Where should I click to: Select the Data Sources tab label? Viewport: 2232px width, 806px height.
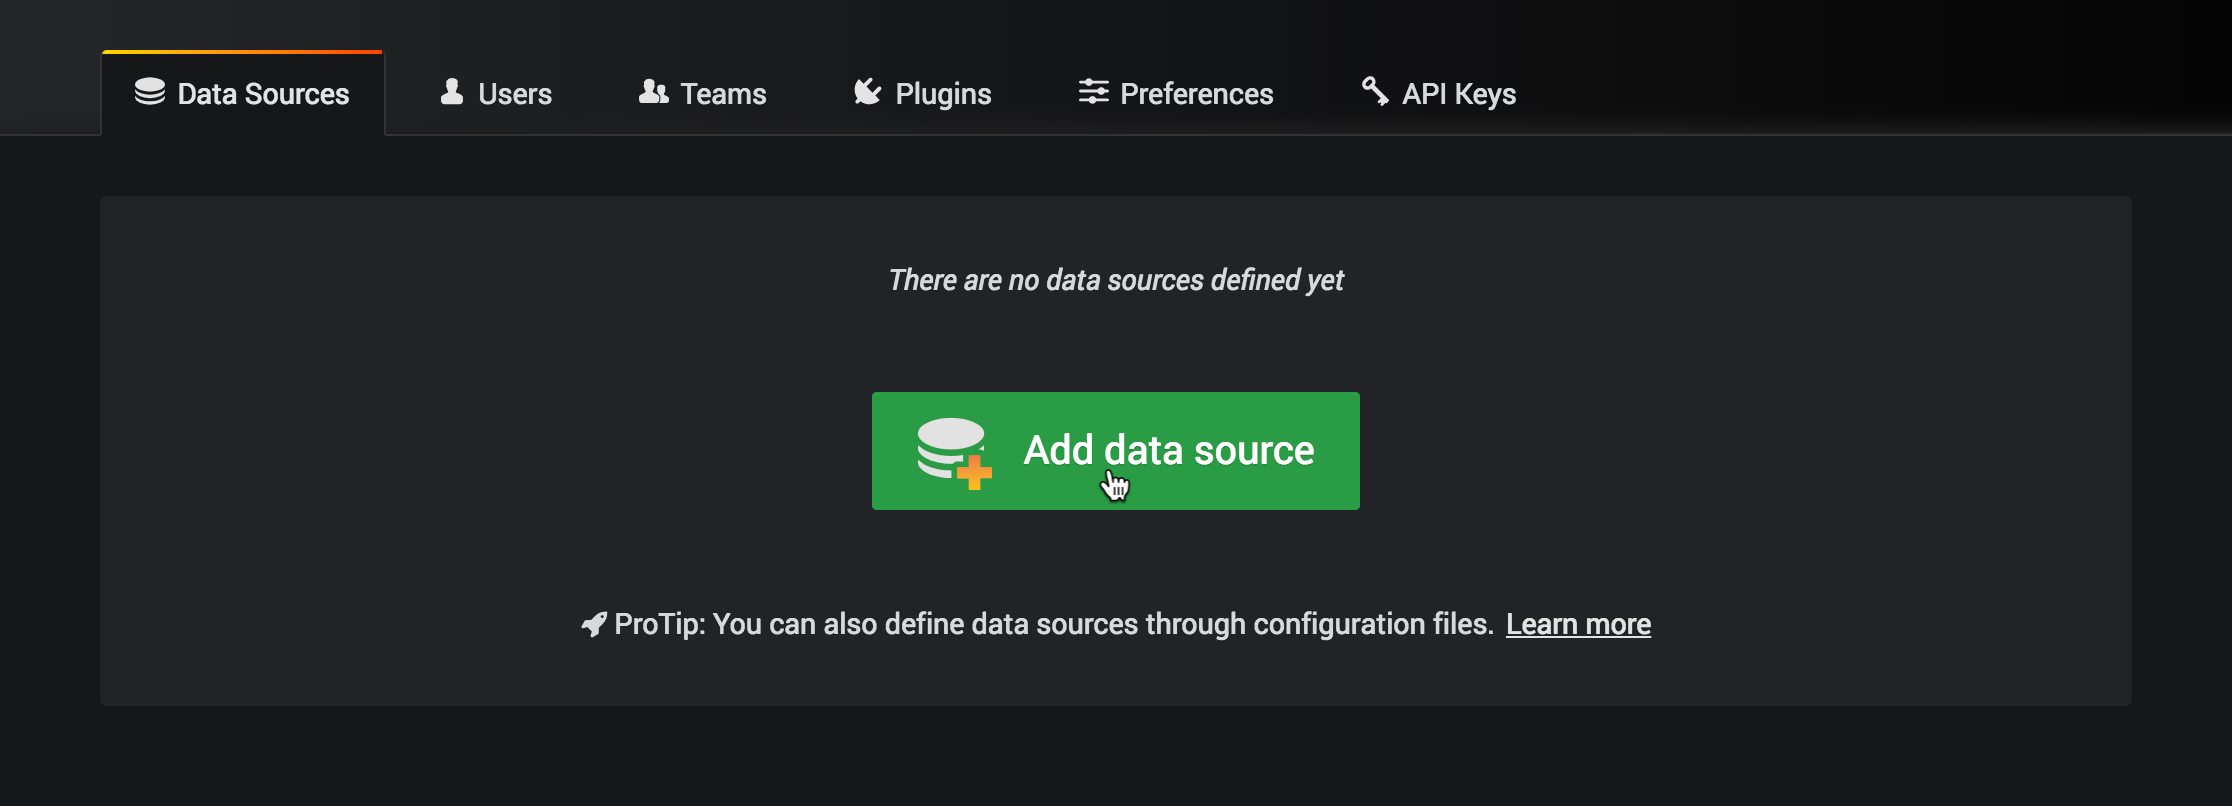click(263, 94)
